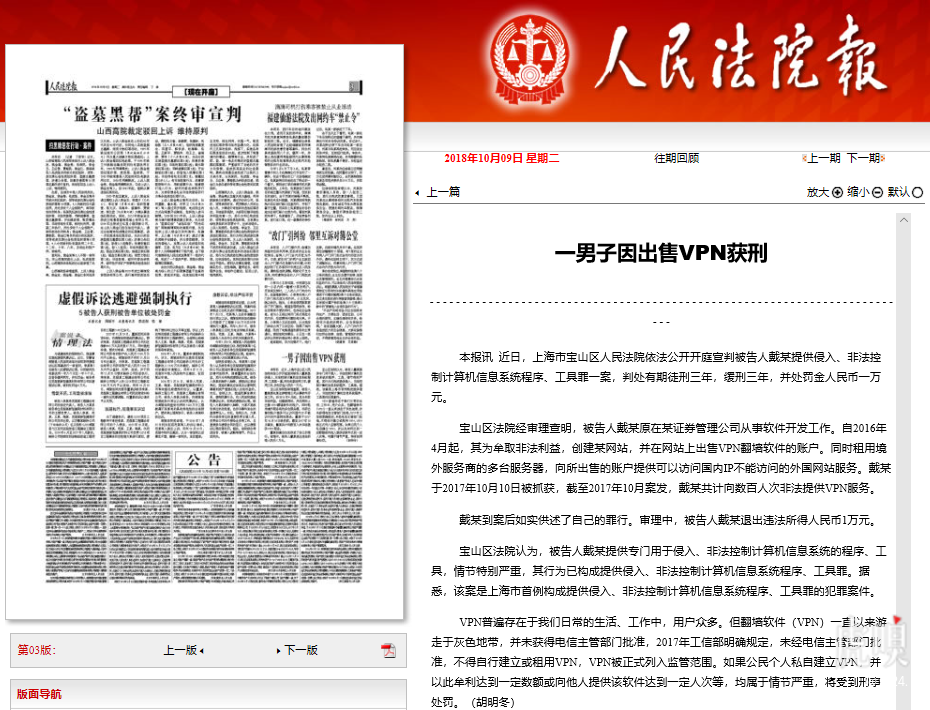The height and width of the screenshot is (710, 930).
Task: Go to the previous issue 上一期
Action: (823, 158)
